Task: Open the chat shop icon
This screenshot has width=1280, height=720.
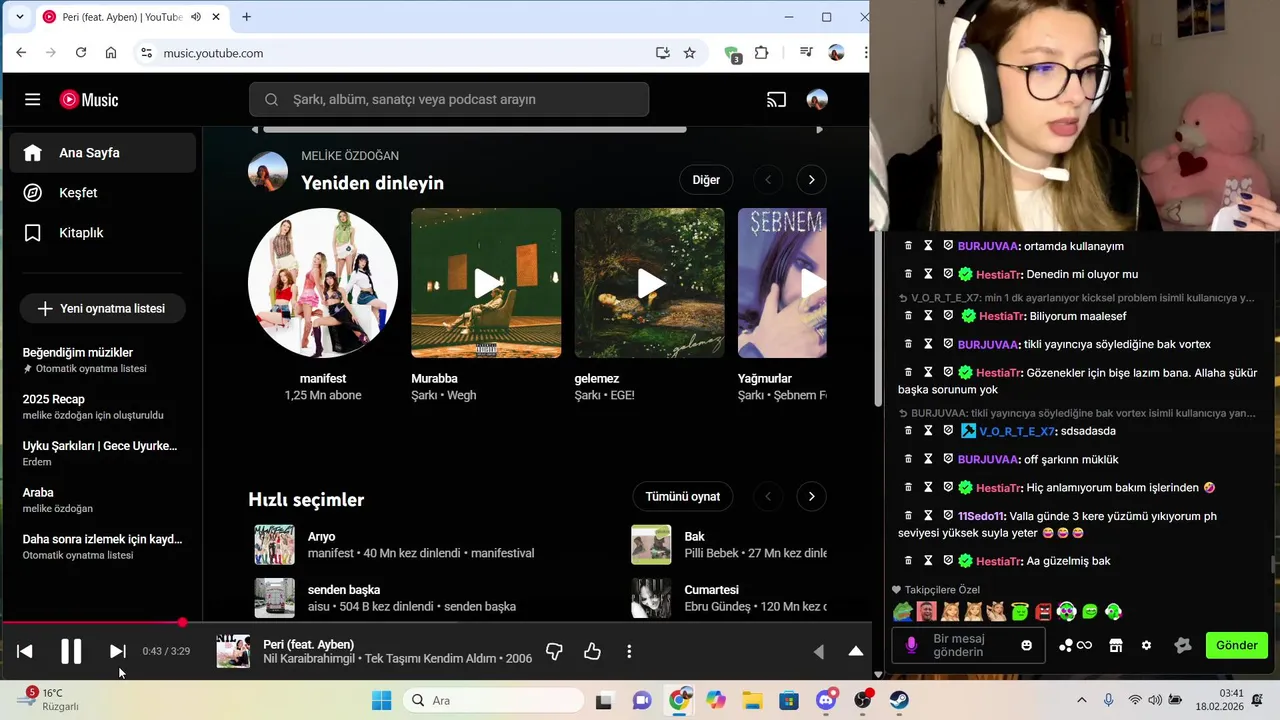Action: point(1115,645)
